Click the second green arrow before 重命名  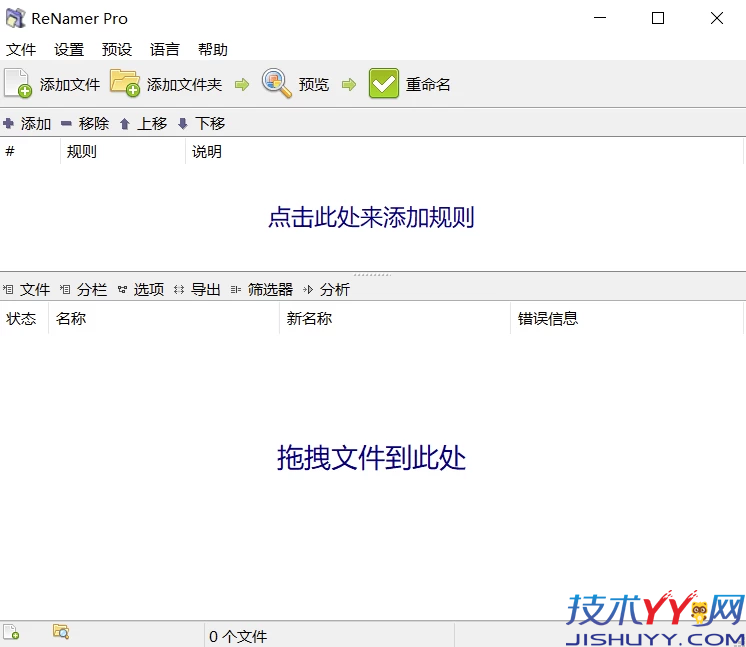[349, 85]
